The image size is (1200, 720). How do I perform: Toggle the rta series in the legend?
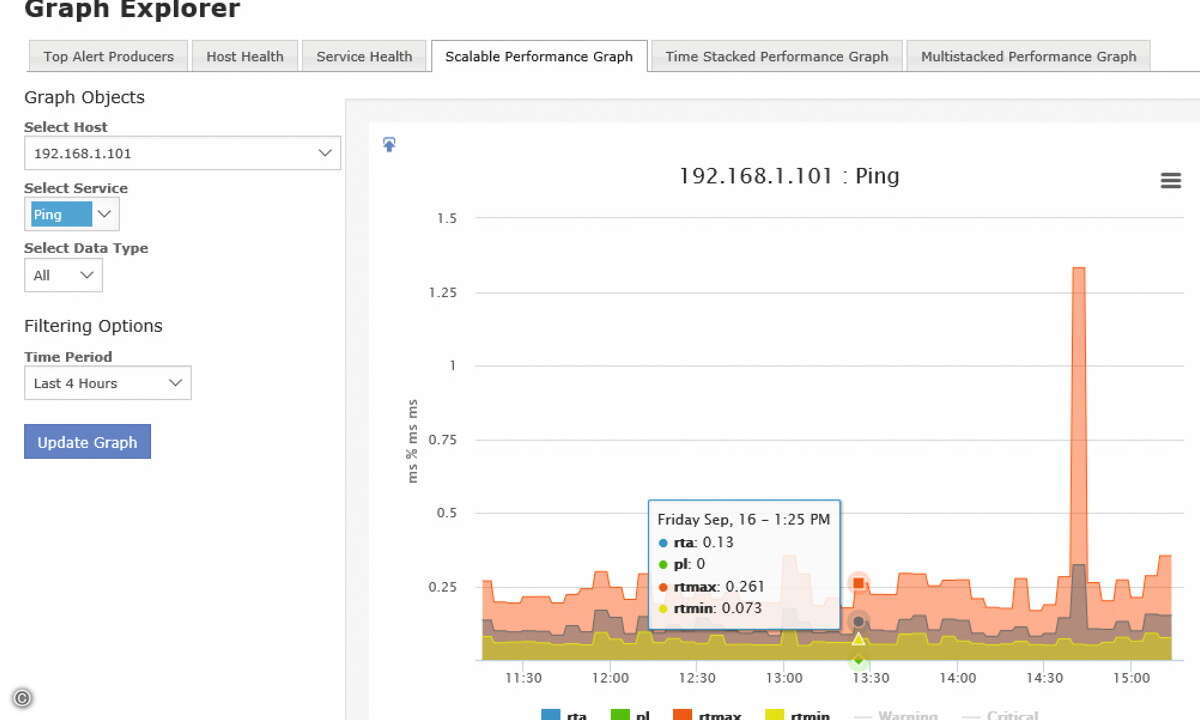[x=564, y=715]
